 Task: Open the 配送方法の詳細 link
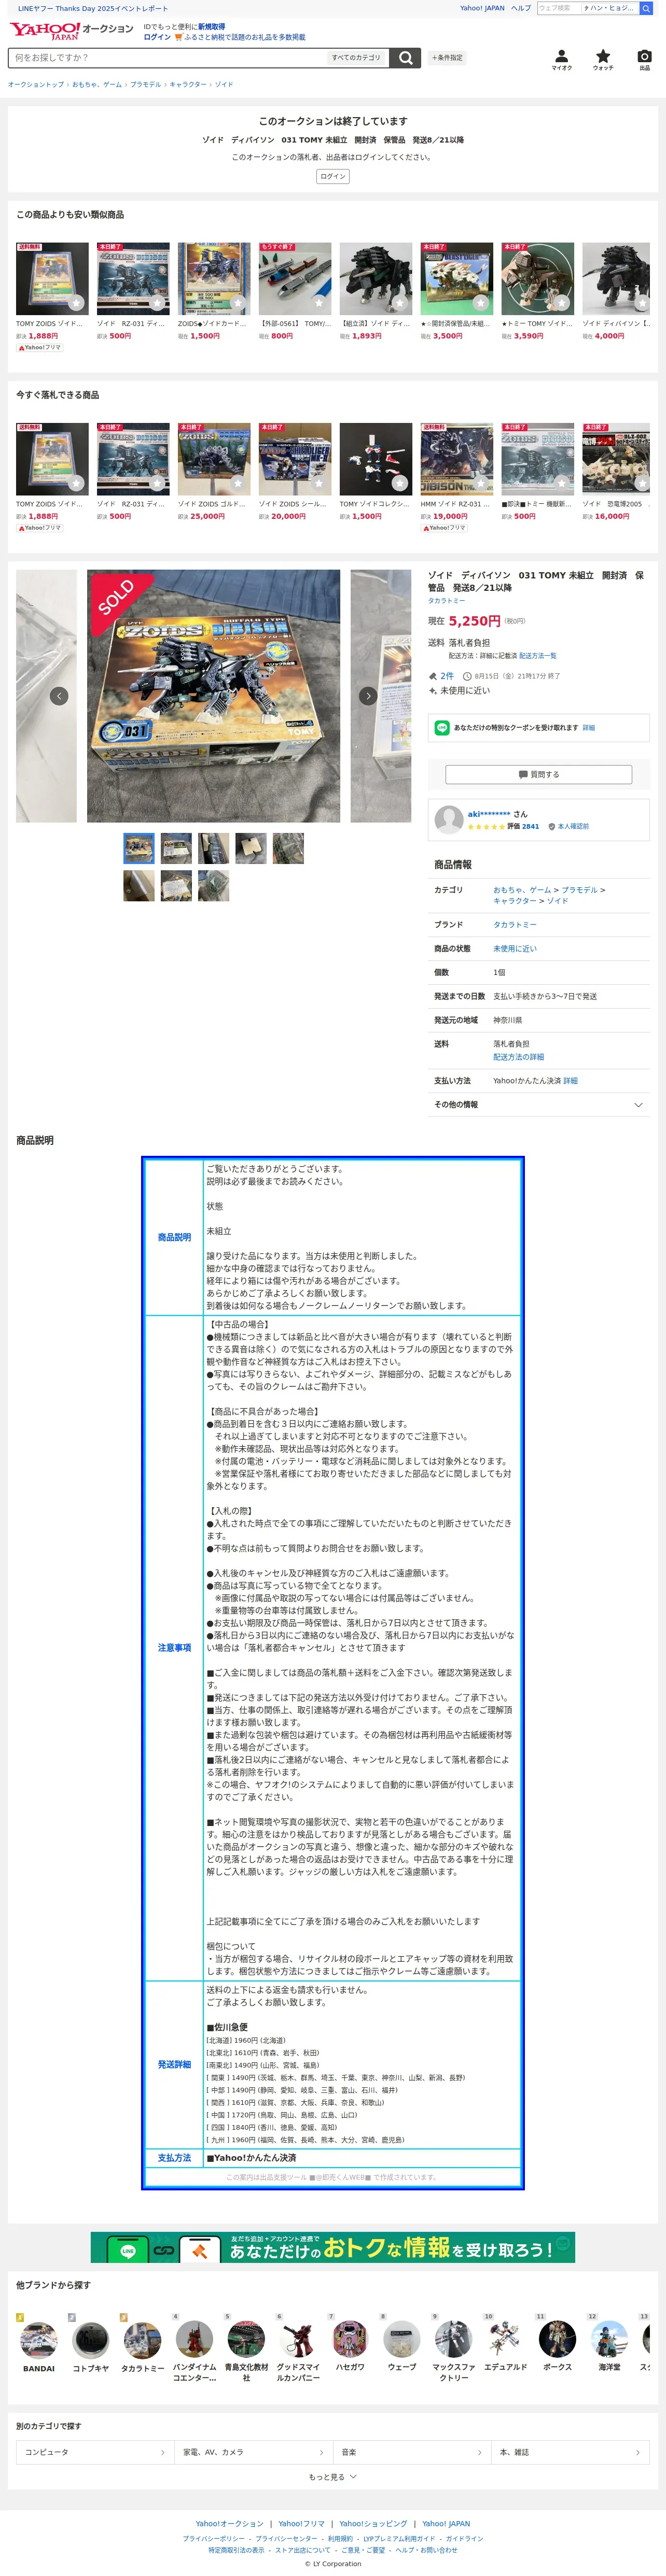518,1057
